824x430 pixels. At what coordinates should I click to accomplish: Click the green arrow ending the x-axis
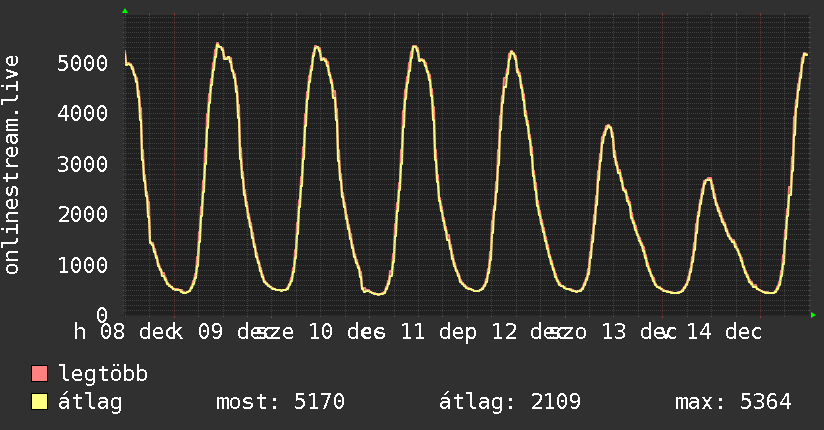813,315
